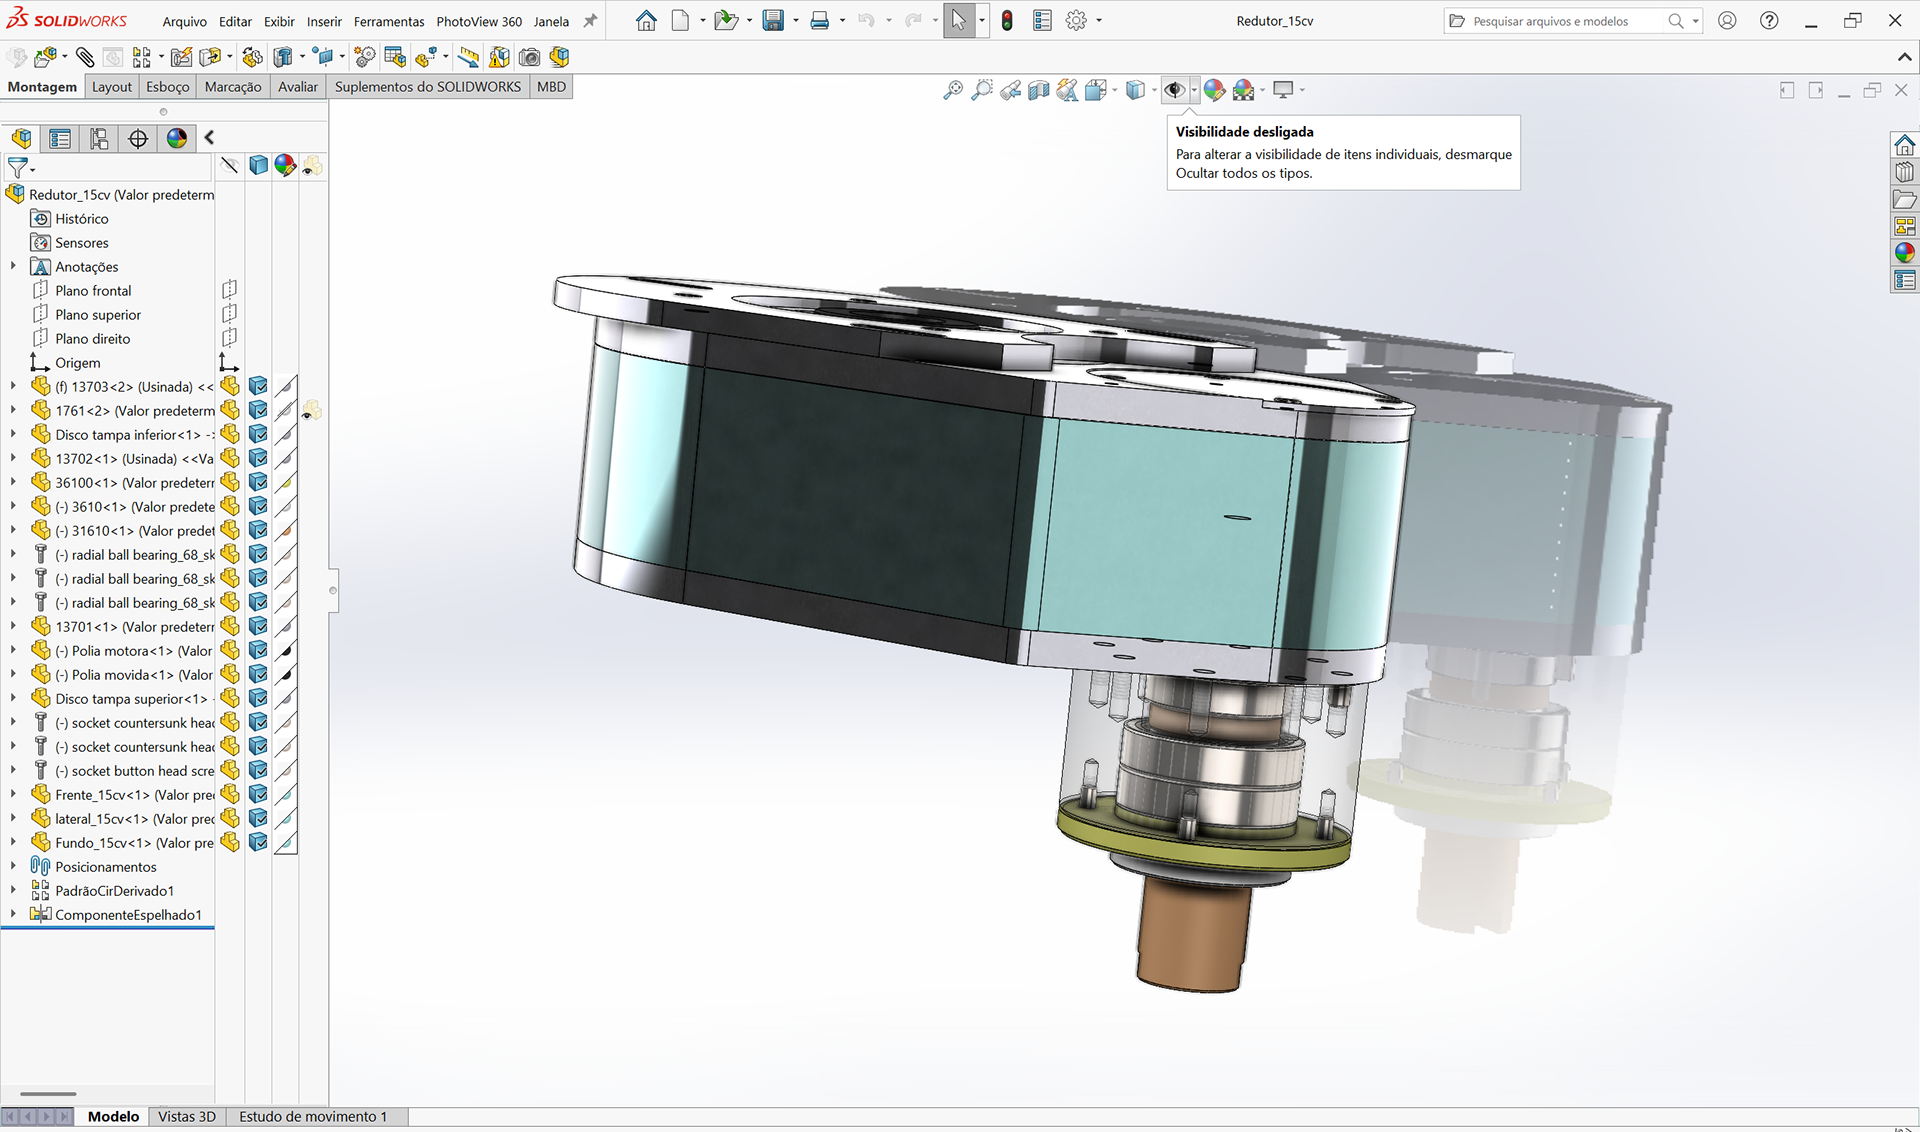Click the Section View icon

1039,91
